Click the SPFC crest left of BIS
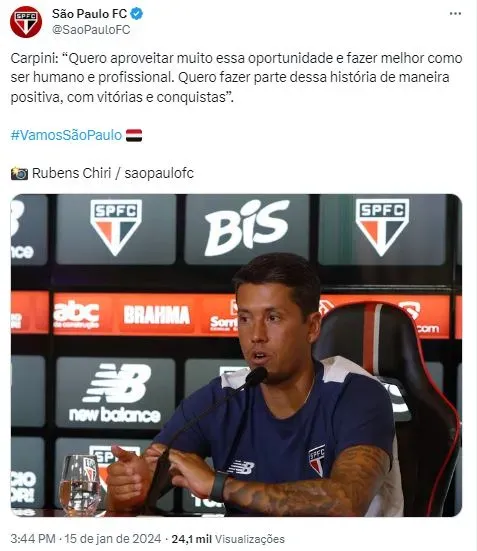 [116, 227]
